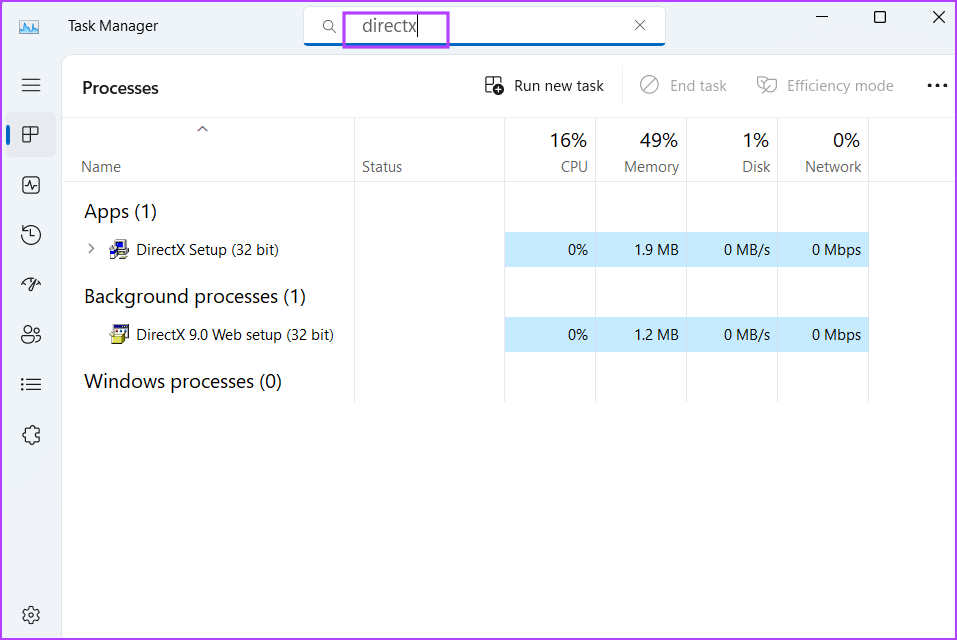Sort by the CPU column header

pos(551,151)
